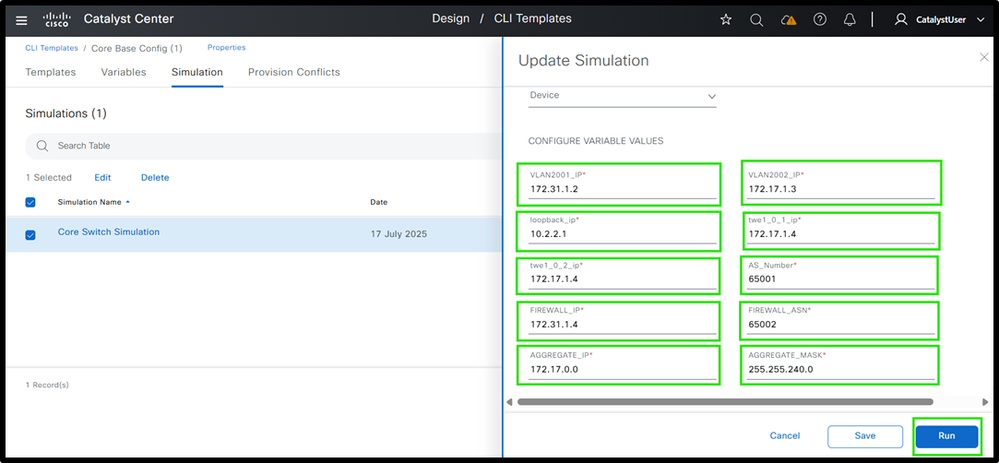Click the Simulations (1) heading
Image resolution: width=999 pixels, height=463 pixels.
point(66,113)
